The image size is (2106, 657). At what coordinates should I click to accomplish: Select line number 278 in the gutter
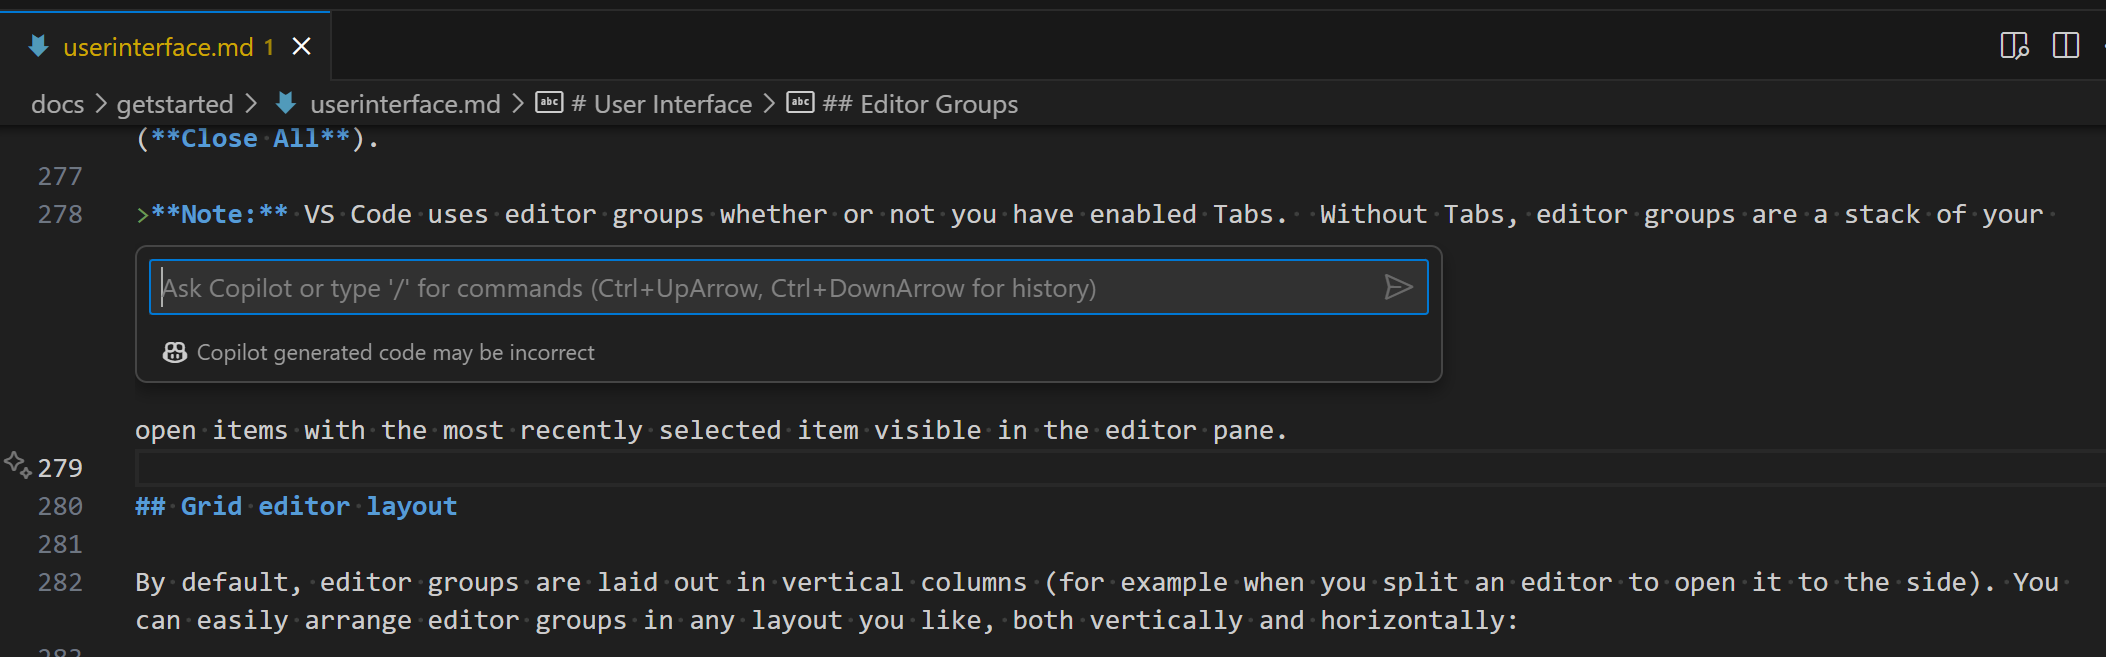tap(60, 213)
